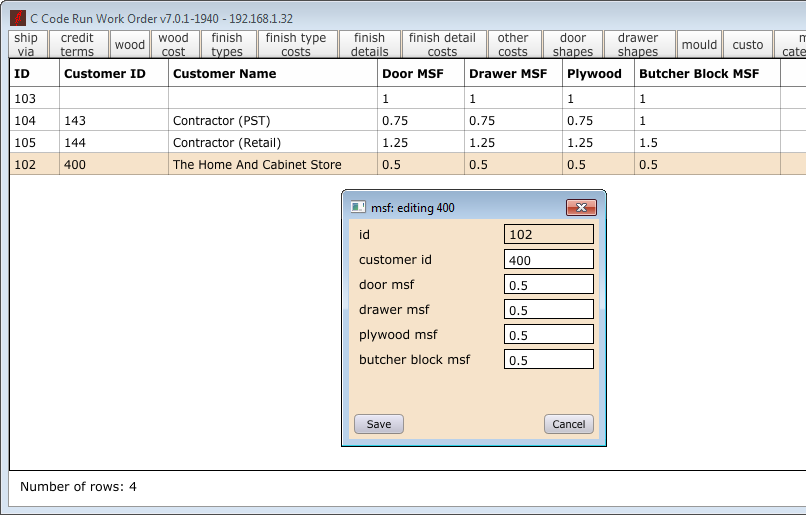
Task: Open the wood cost tab
Action: tap(173, 45)
